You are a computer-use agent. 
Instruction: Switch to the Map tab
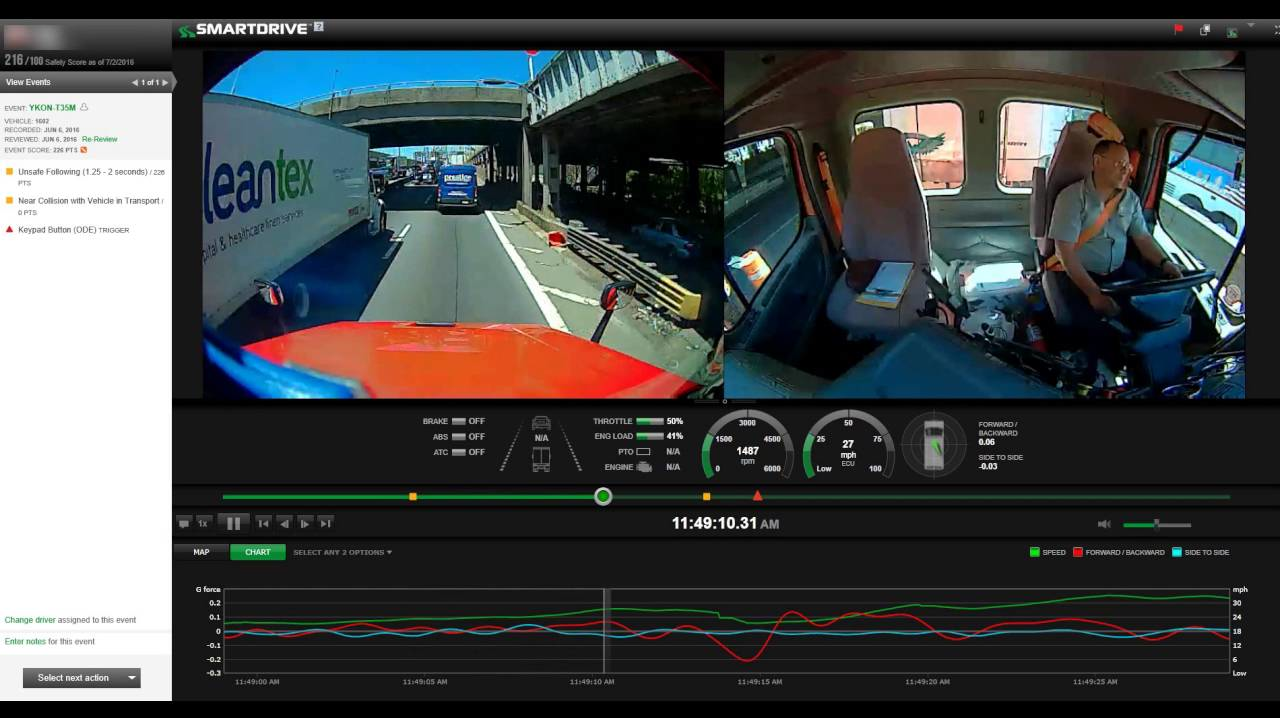click(201, 552)
